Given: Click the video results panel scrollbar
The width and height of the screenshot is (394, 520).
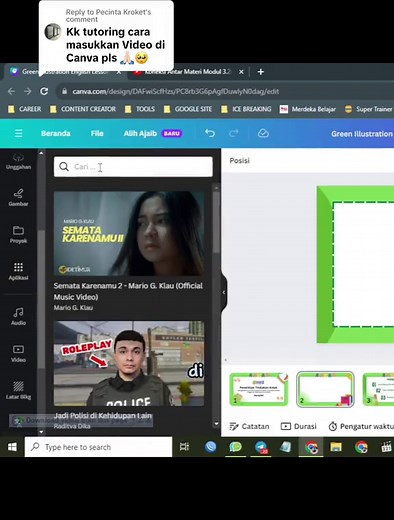Looking at the screenshot, I should (x=216, y=223).
